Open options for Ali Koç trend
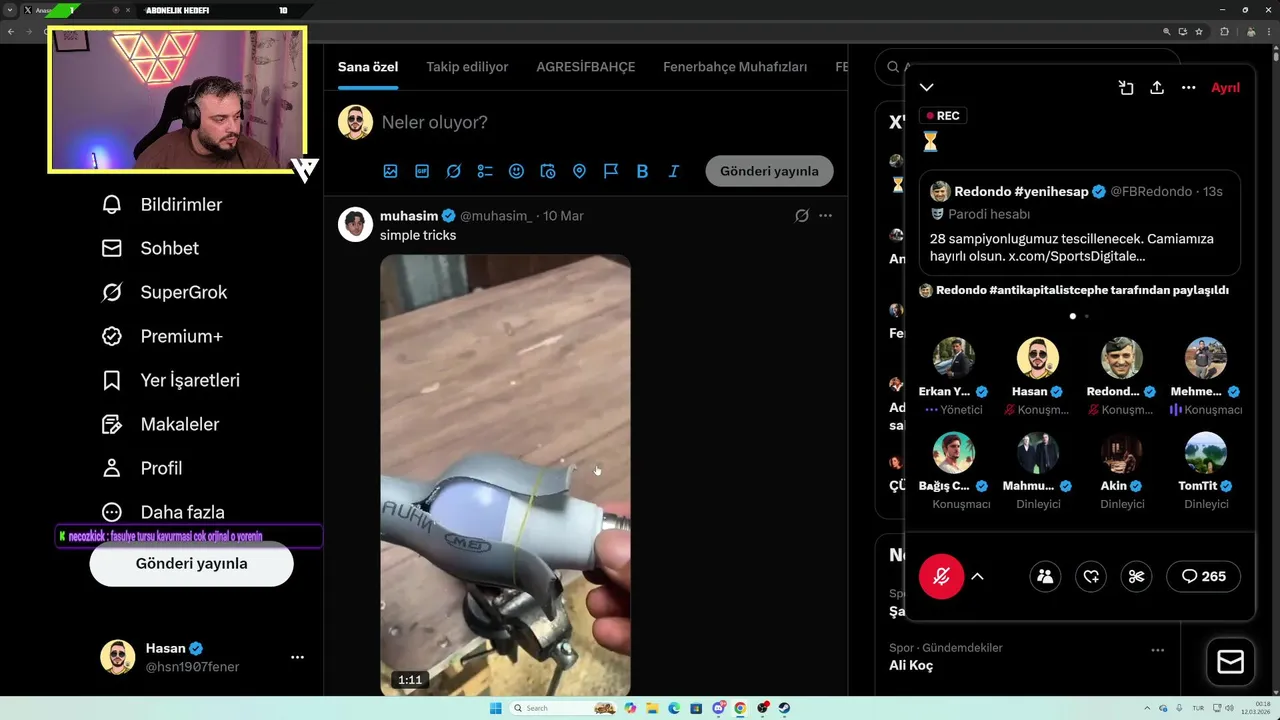Image resolution: width=1280 pixels, height=720 pixels. pos(1157,650)
